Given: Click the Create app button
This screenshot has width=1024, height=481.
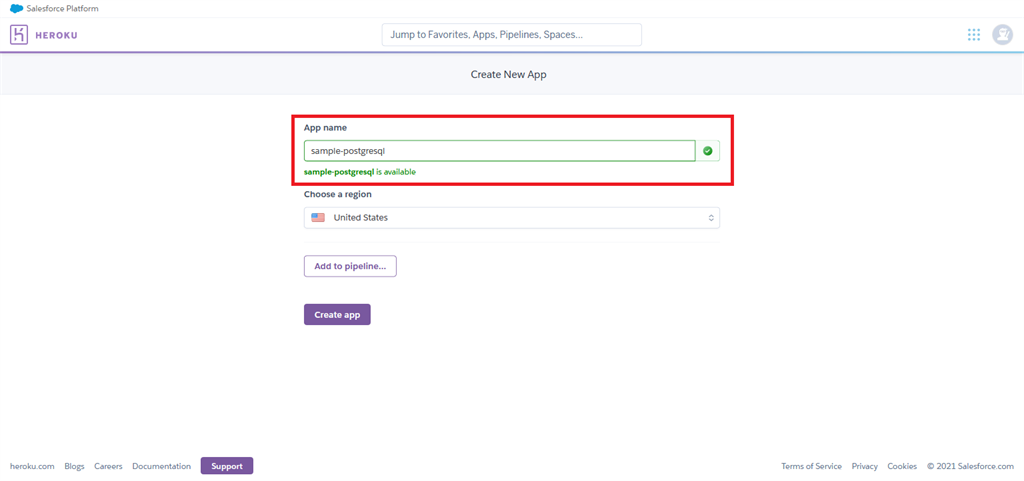Looking at the screenshot, I should click(337, 315).
